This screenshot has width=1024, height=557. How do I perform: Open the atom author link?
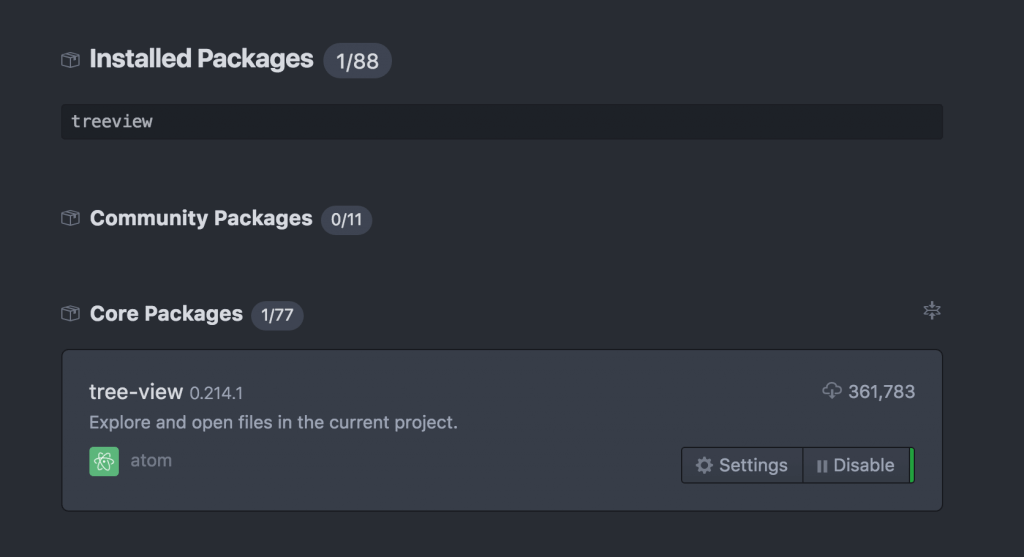coord(151,460)
